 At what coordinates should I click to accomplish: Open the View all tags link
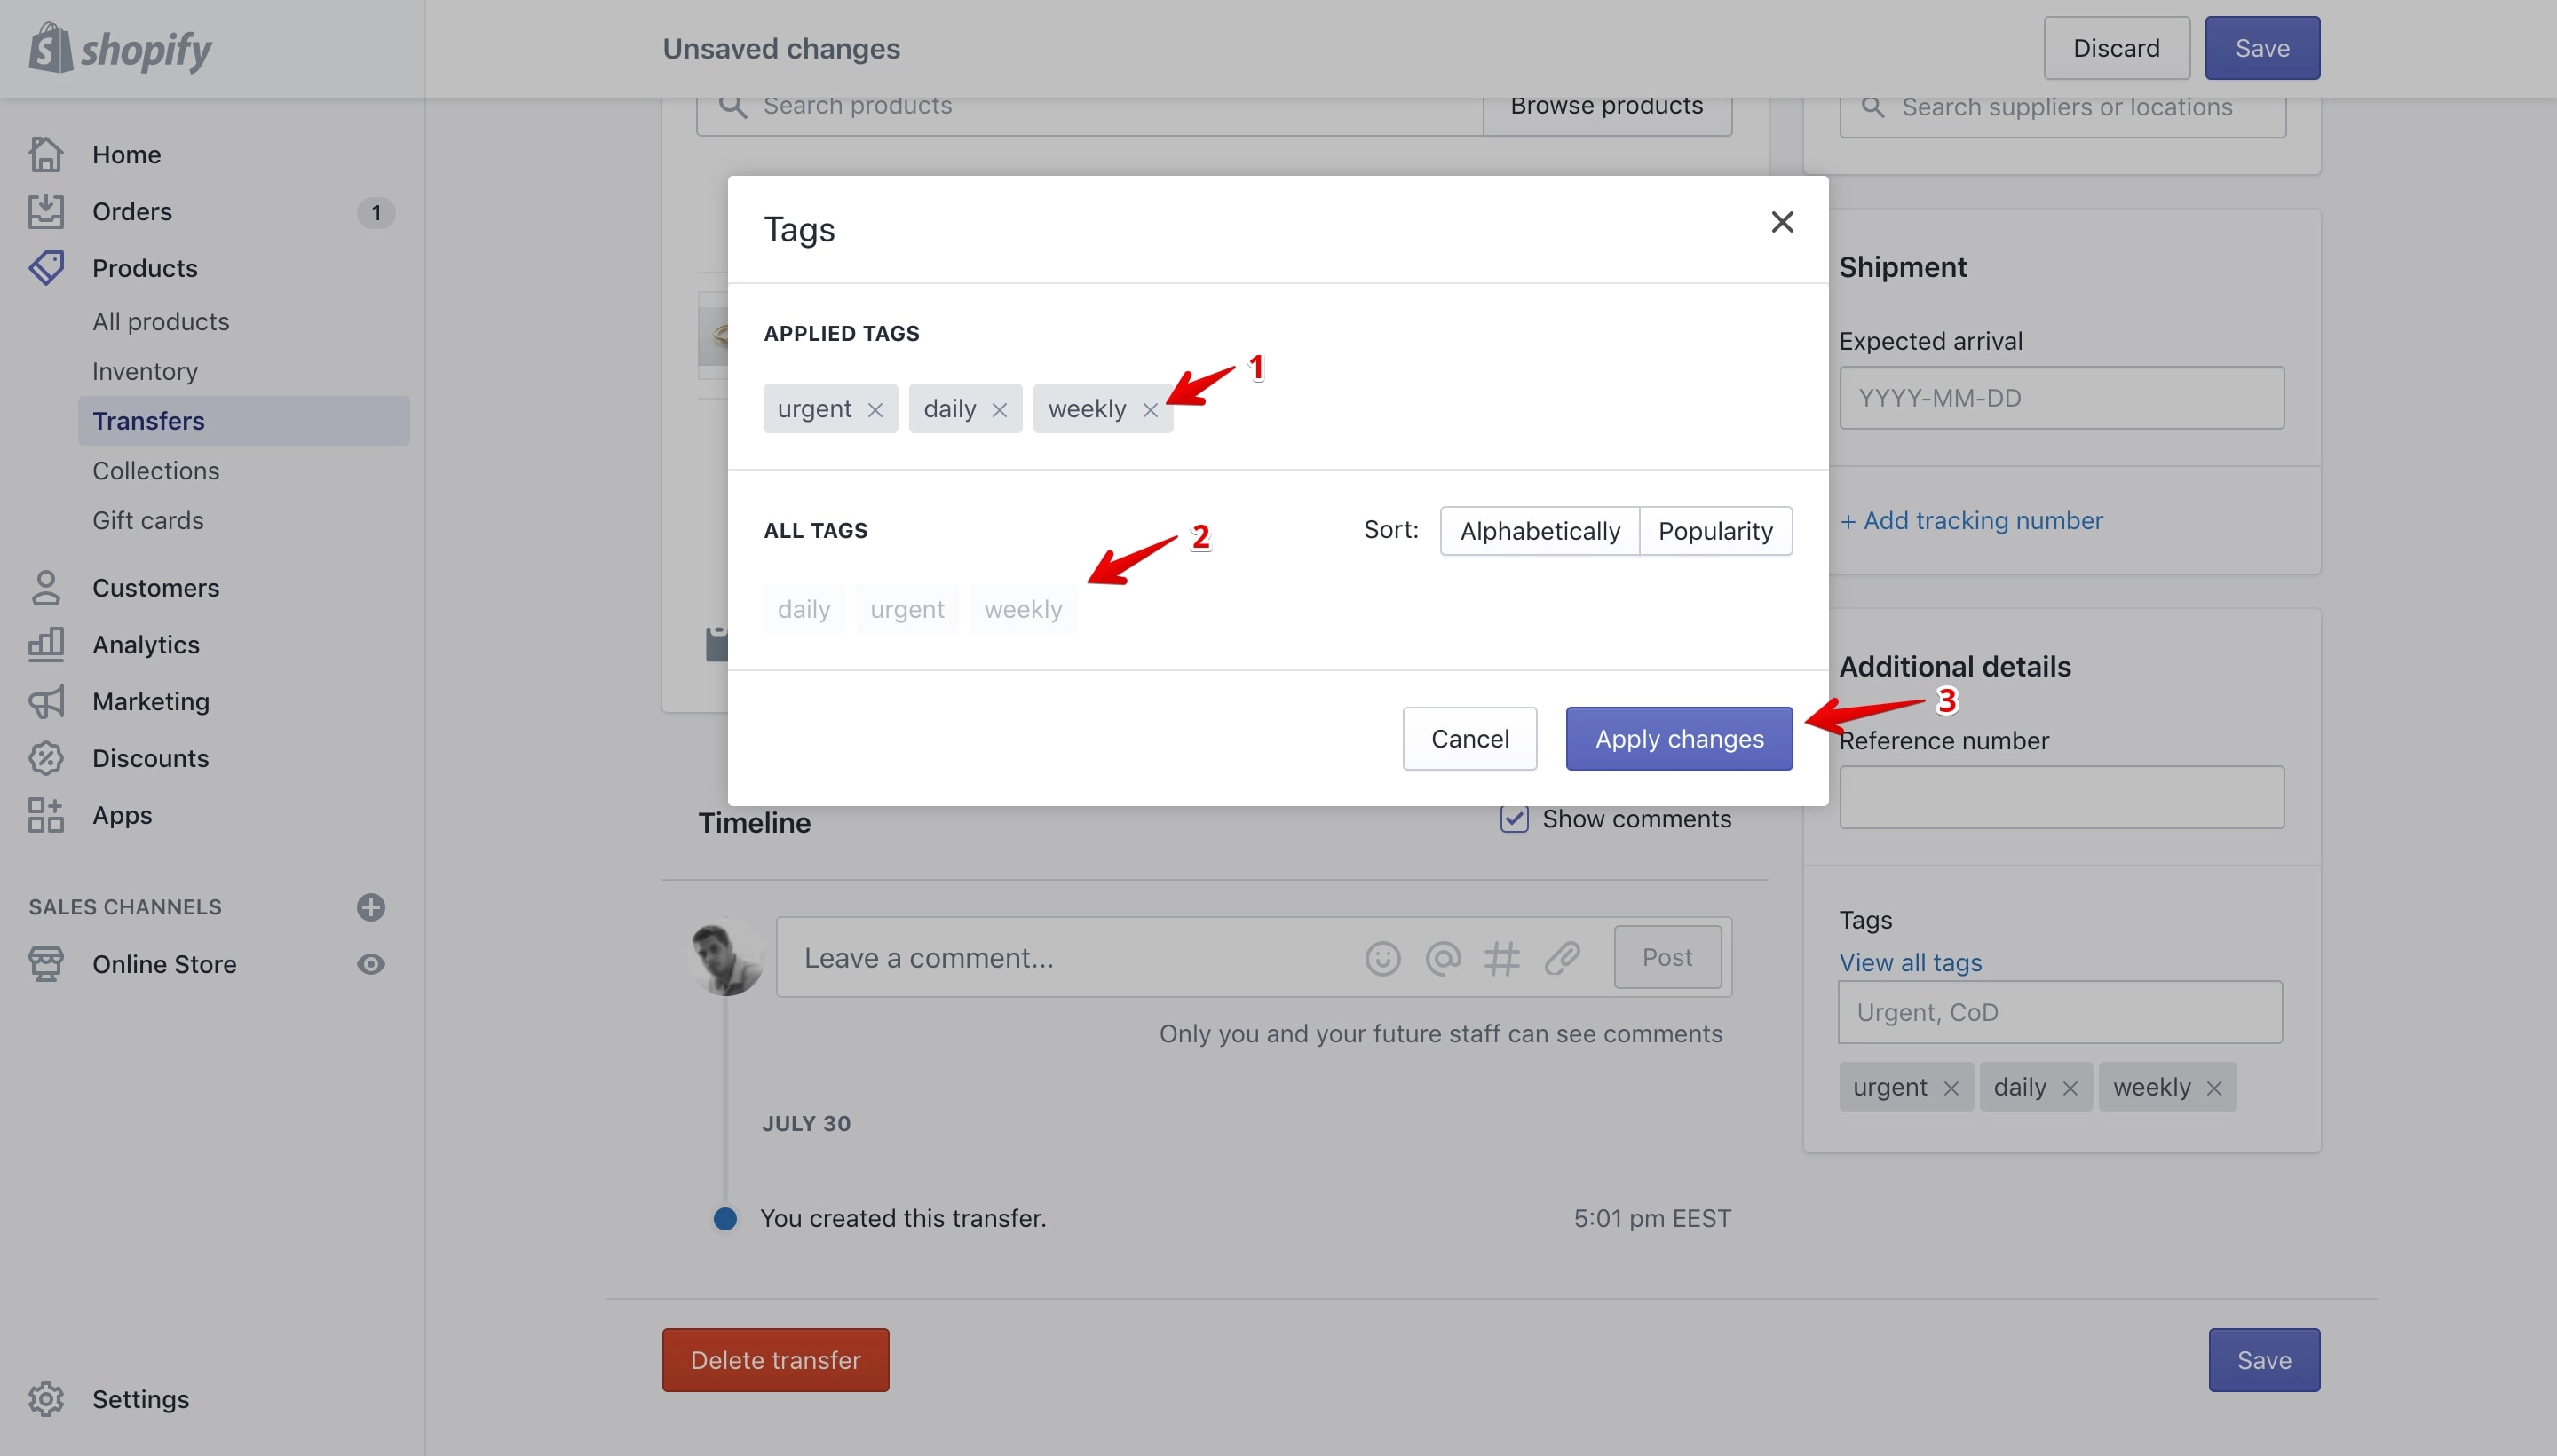point(1911,962)
